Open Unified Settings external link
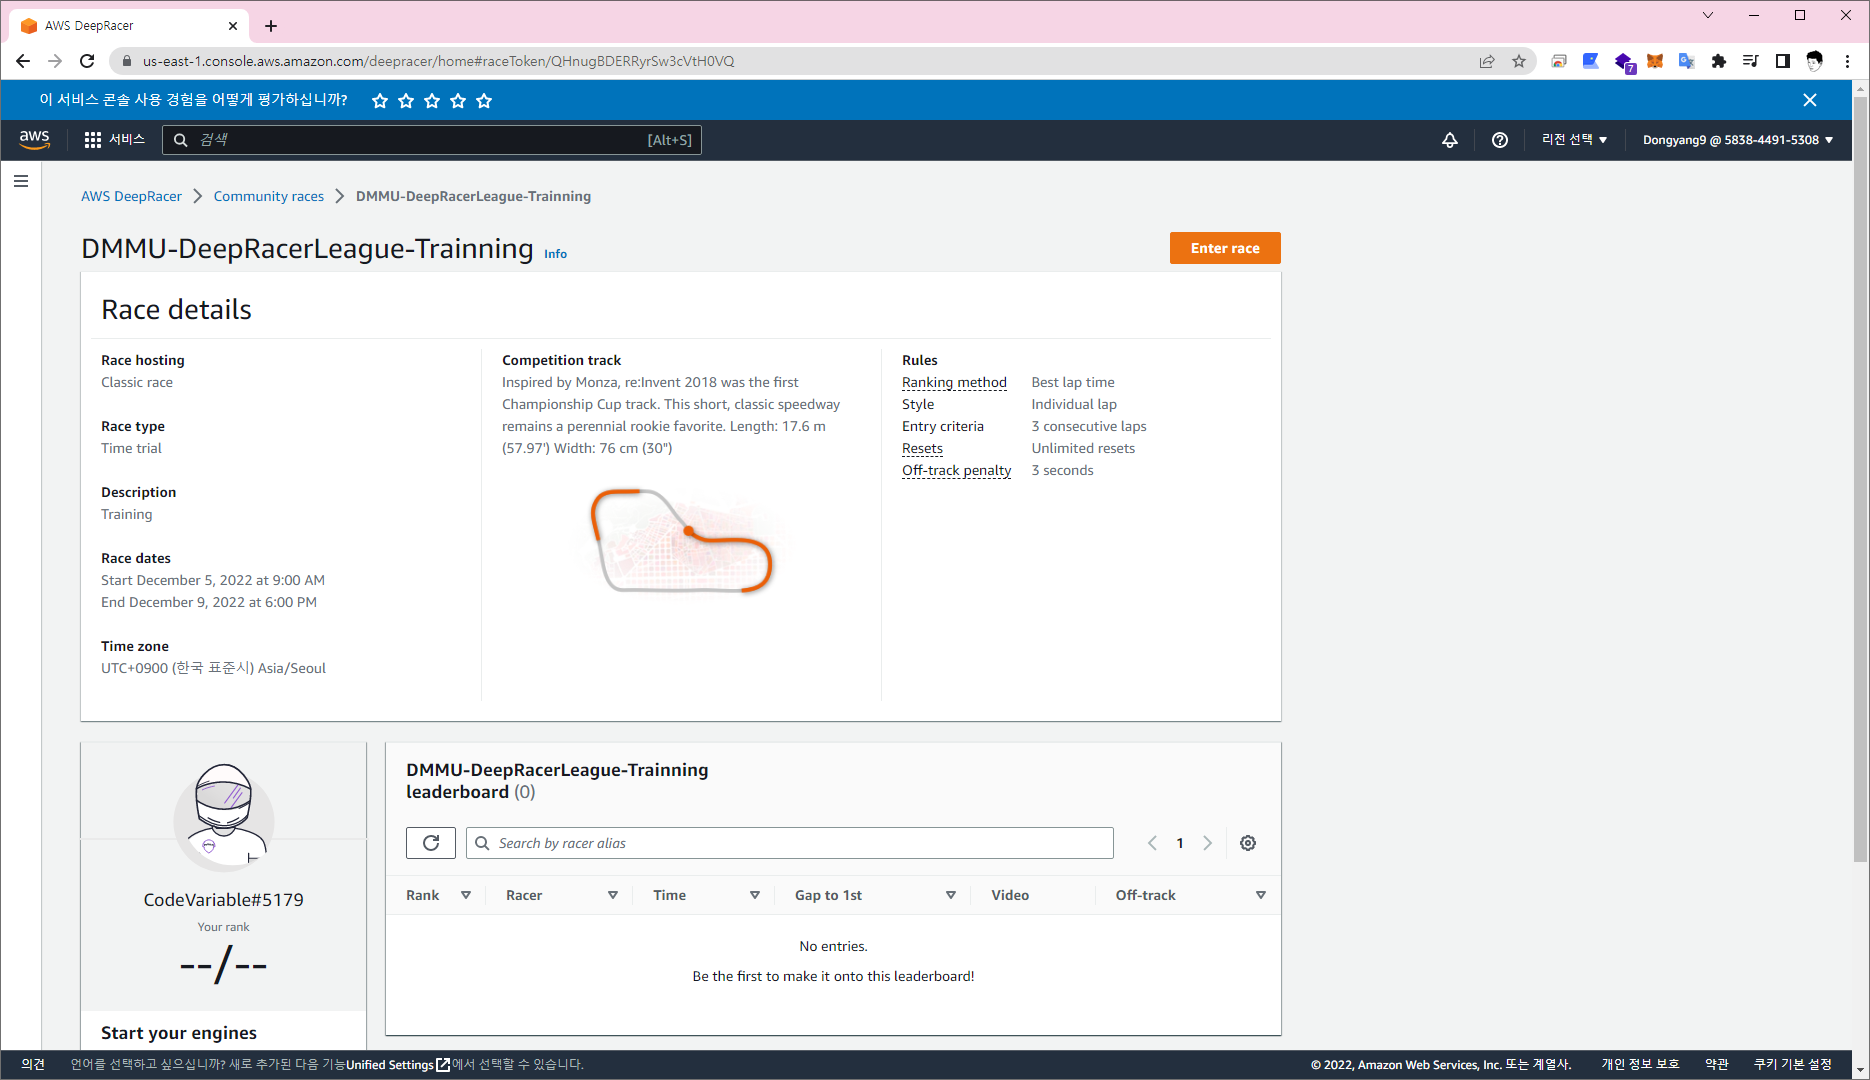Image resolution: width=1870 pixels, height=1080 pixels. coord(398,1064)
